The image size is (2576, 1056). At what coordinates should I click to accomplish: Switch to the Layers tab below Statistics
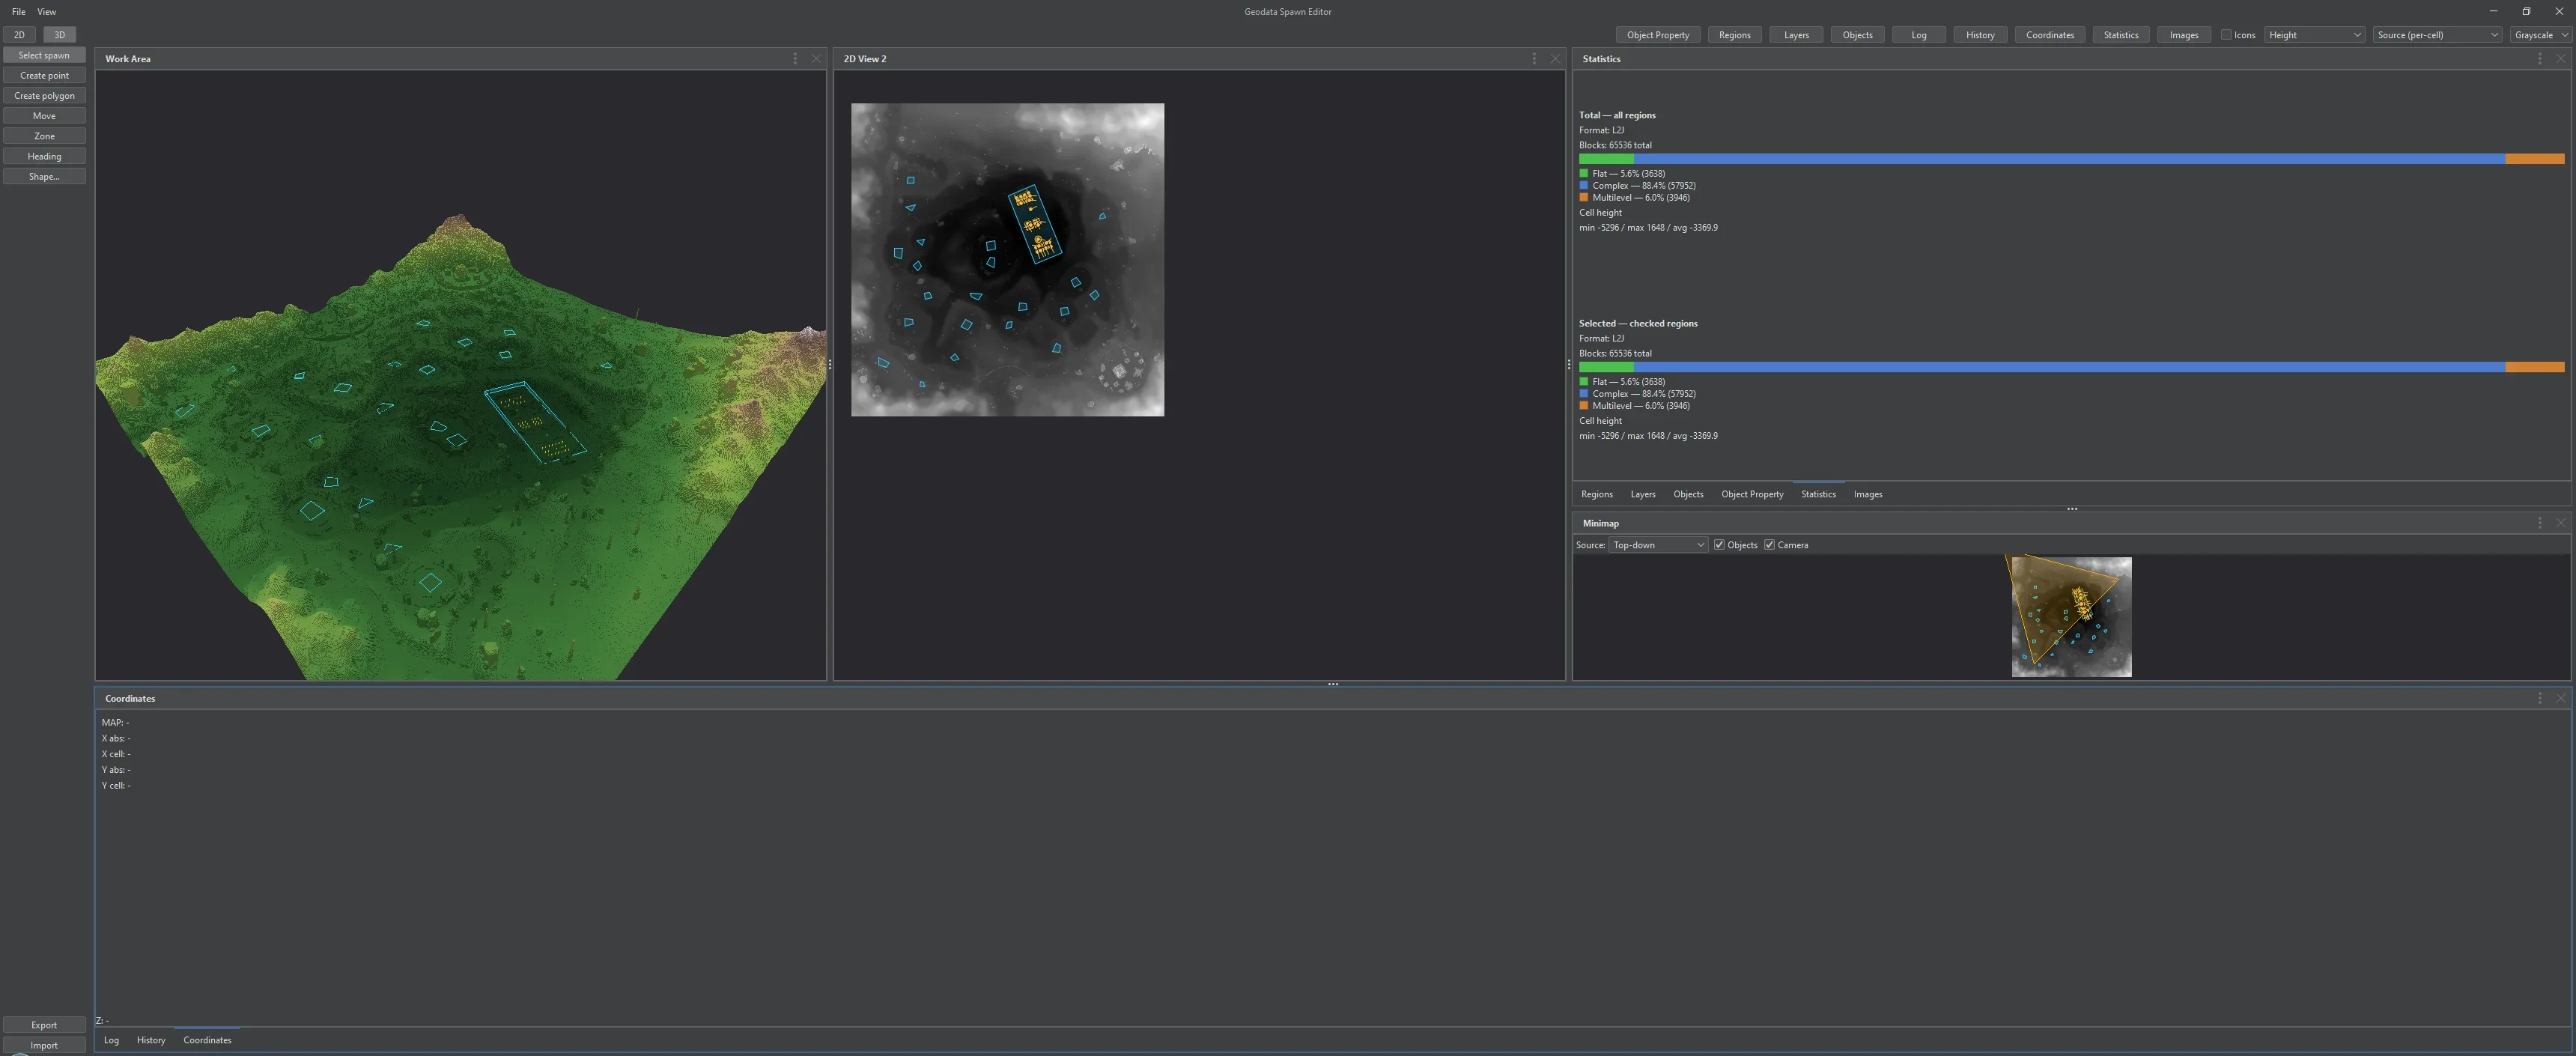[x=1642, y=494]
